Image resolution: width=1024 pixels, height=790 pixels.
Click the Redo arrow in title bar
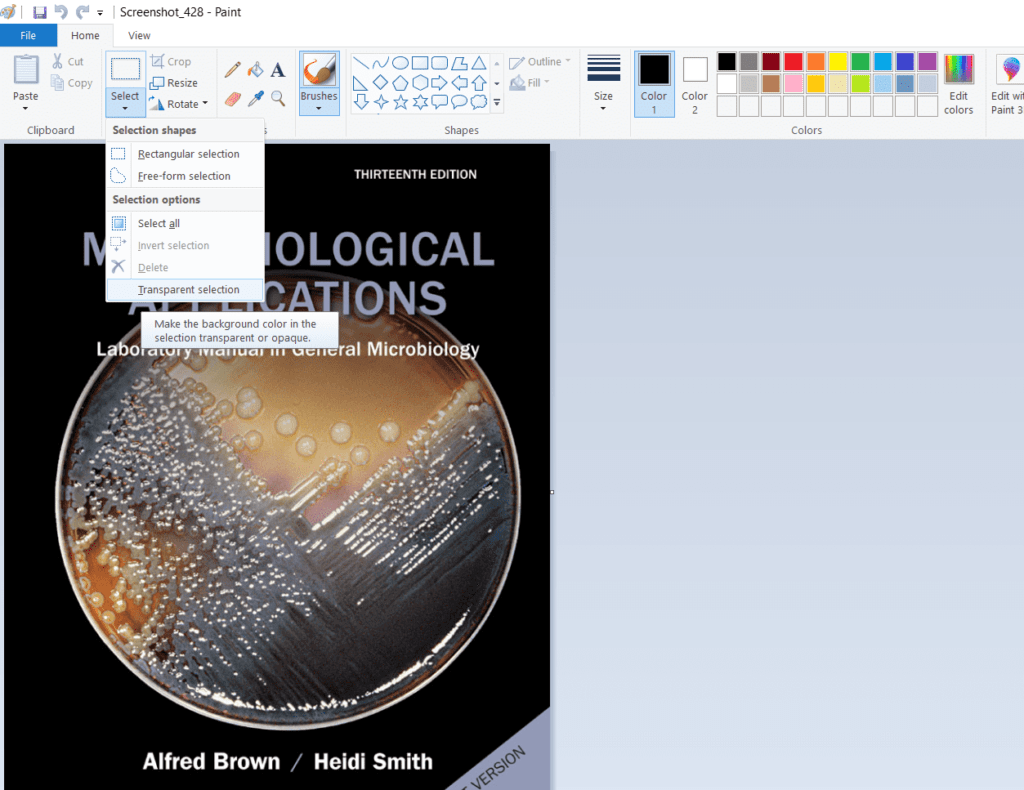(82, 12)
